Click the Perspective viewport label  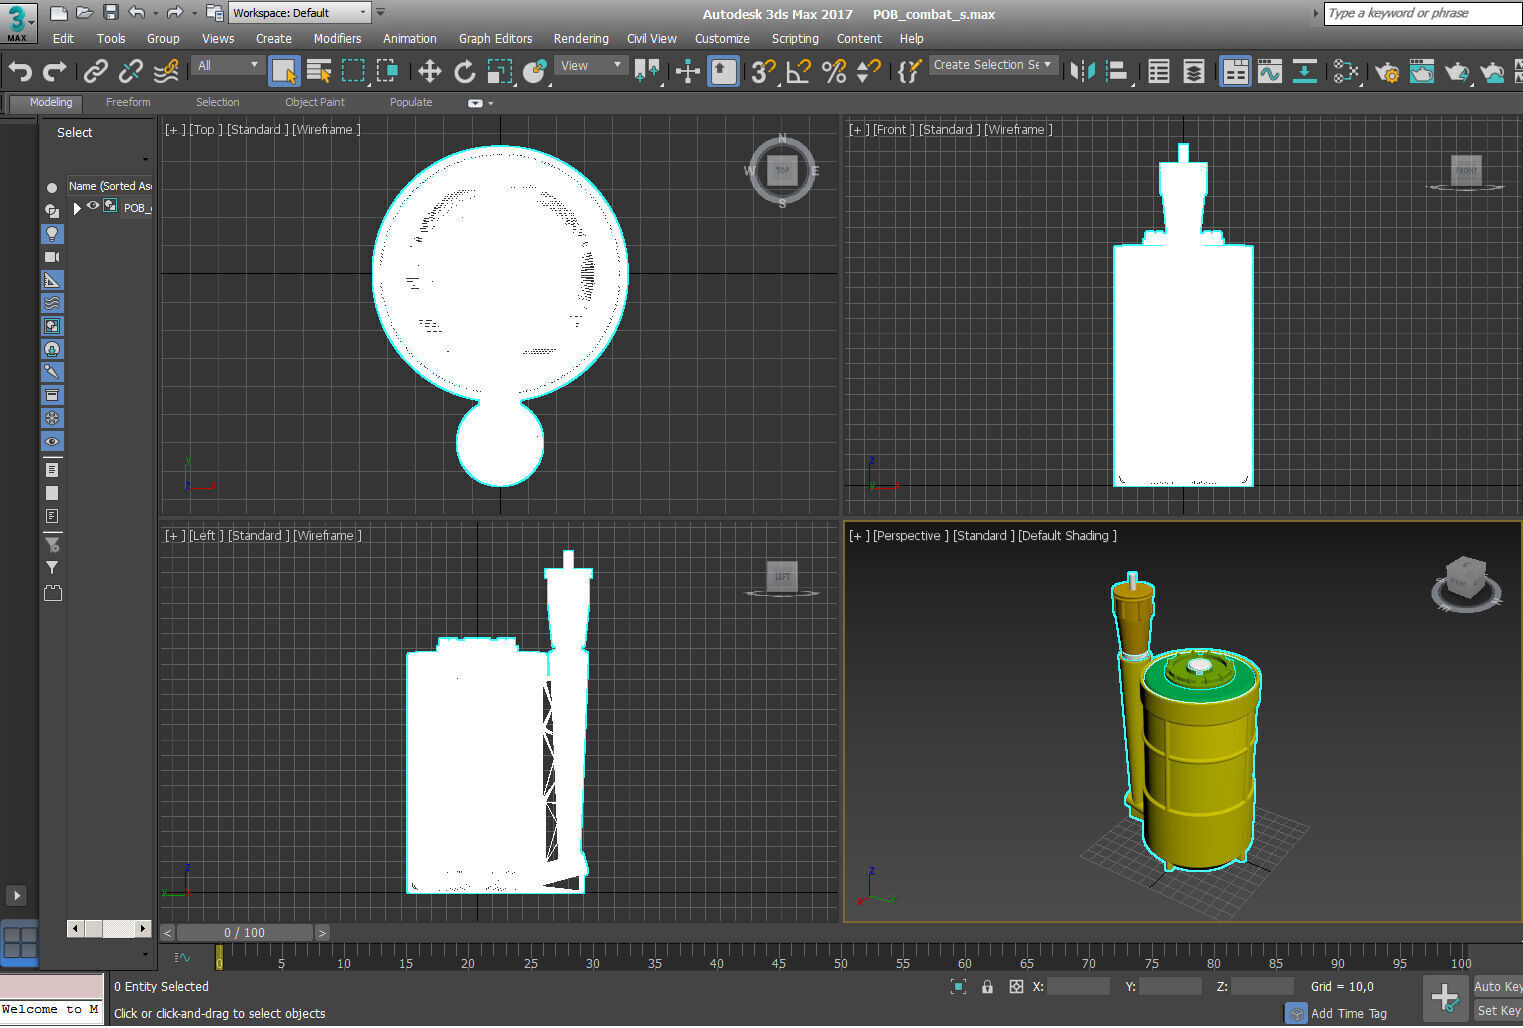tap(910, 536)
